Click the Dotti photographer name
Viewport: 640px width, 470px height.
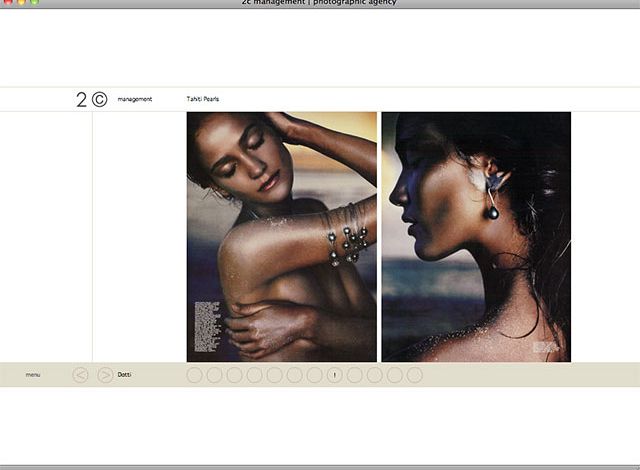124,375
